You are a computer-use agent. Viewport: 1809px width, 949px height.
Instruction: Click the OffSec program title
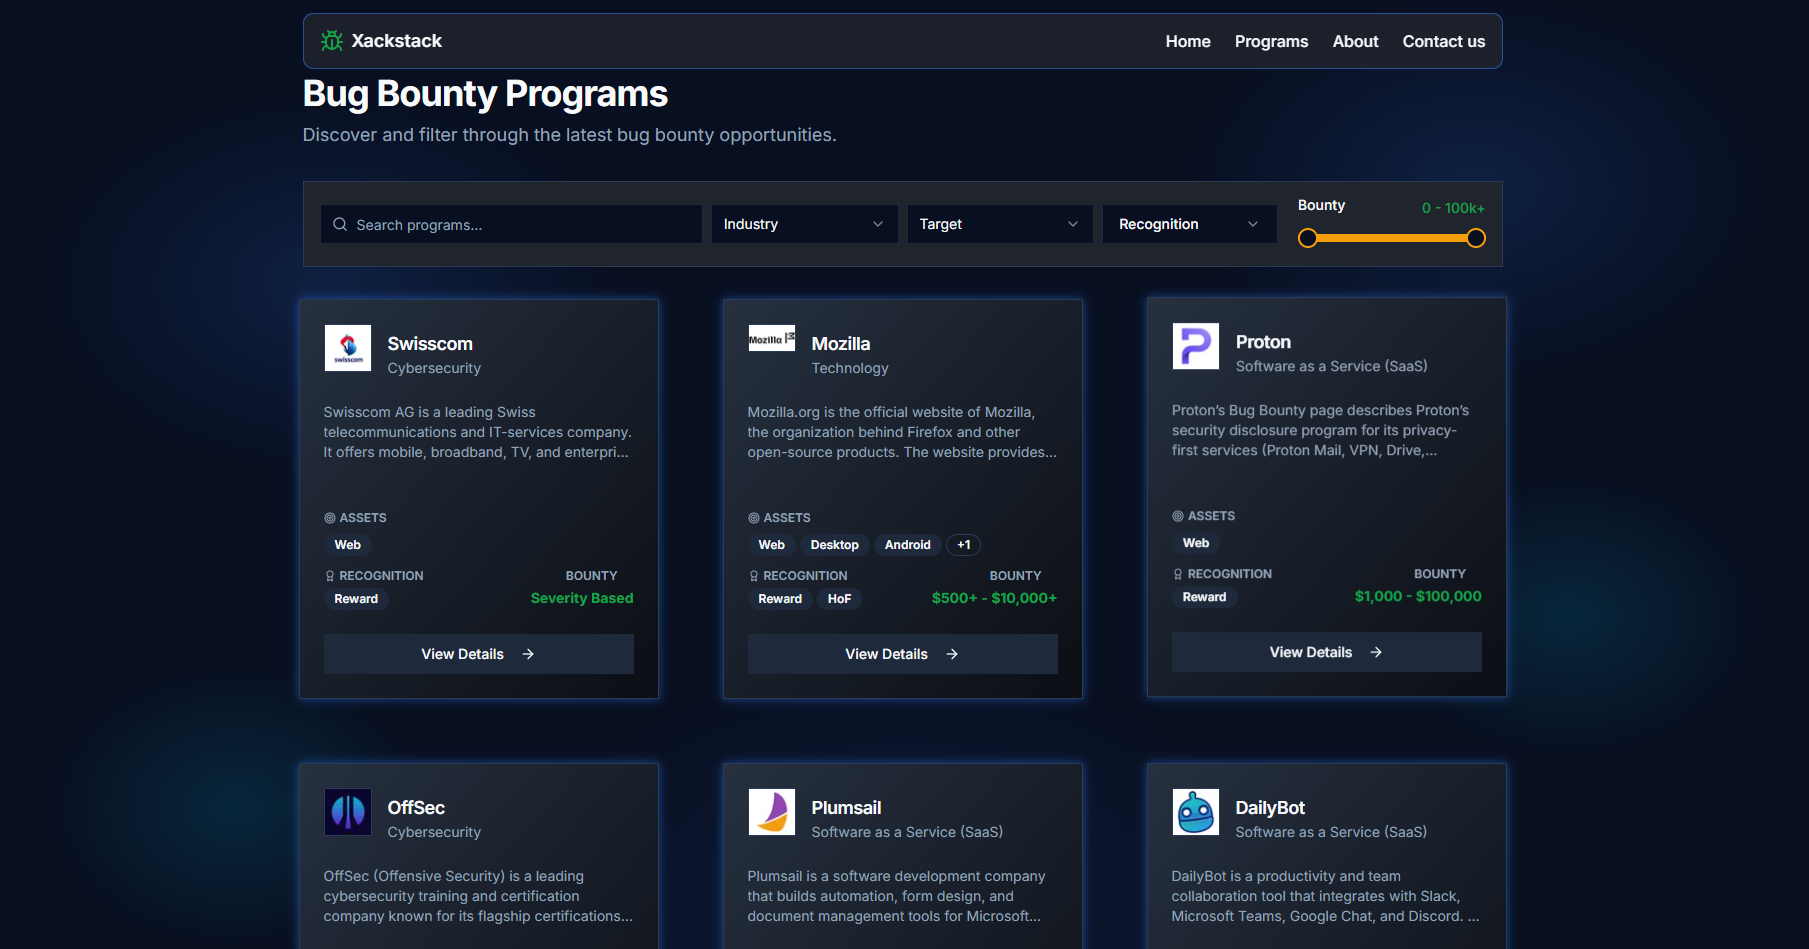(416, 807)
